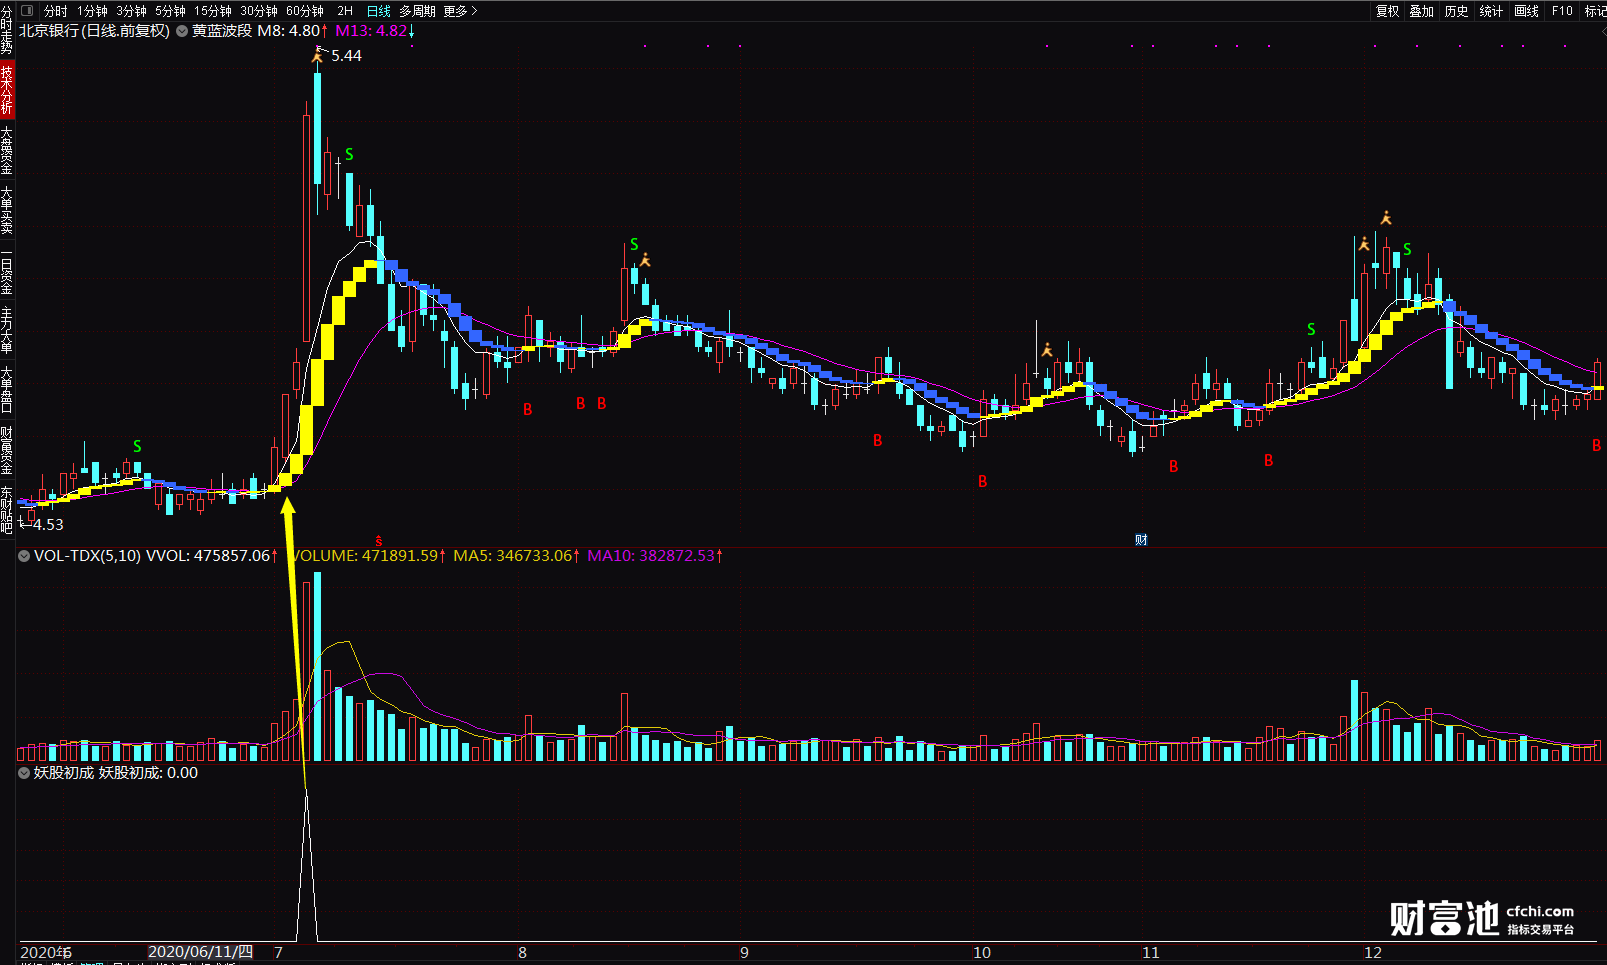Click the 叠加 overlay button

(1422, 11)
